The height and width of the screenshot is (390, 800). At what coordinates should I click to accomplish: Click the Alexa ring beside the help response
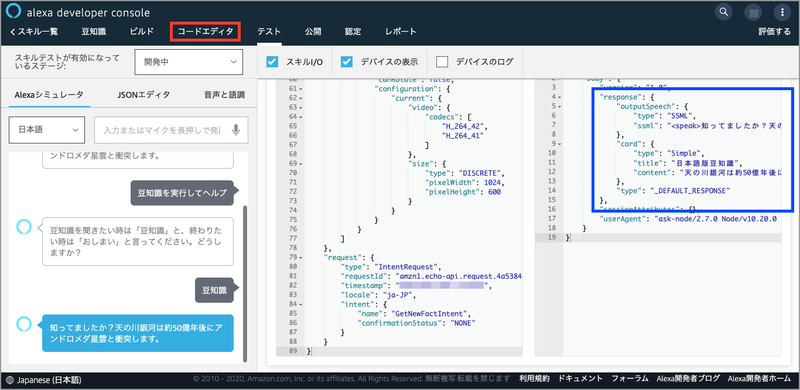(x=24, y=227)
